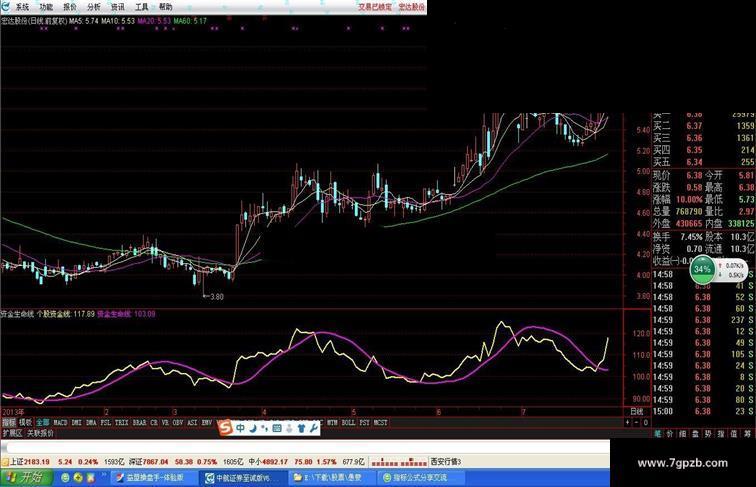
Task: Select the 筹 tab in quote panel
Action: click(x=747, y=434)
